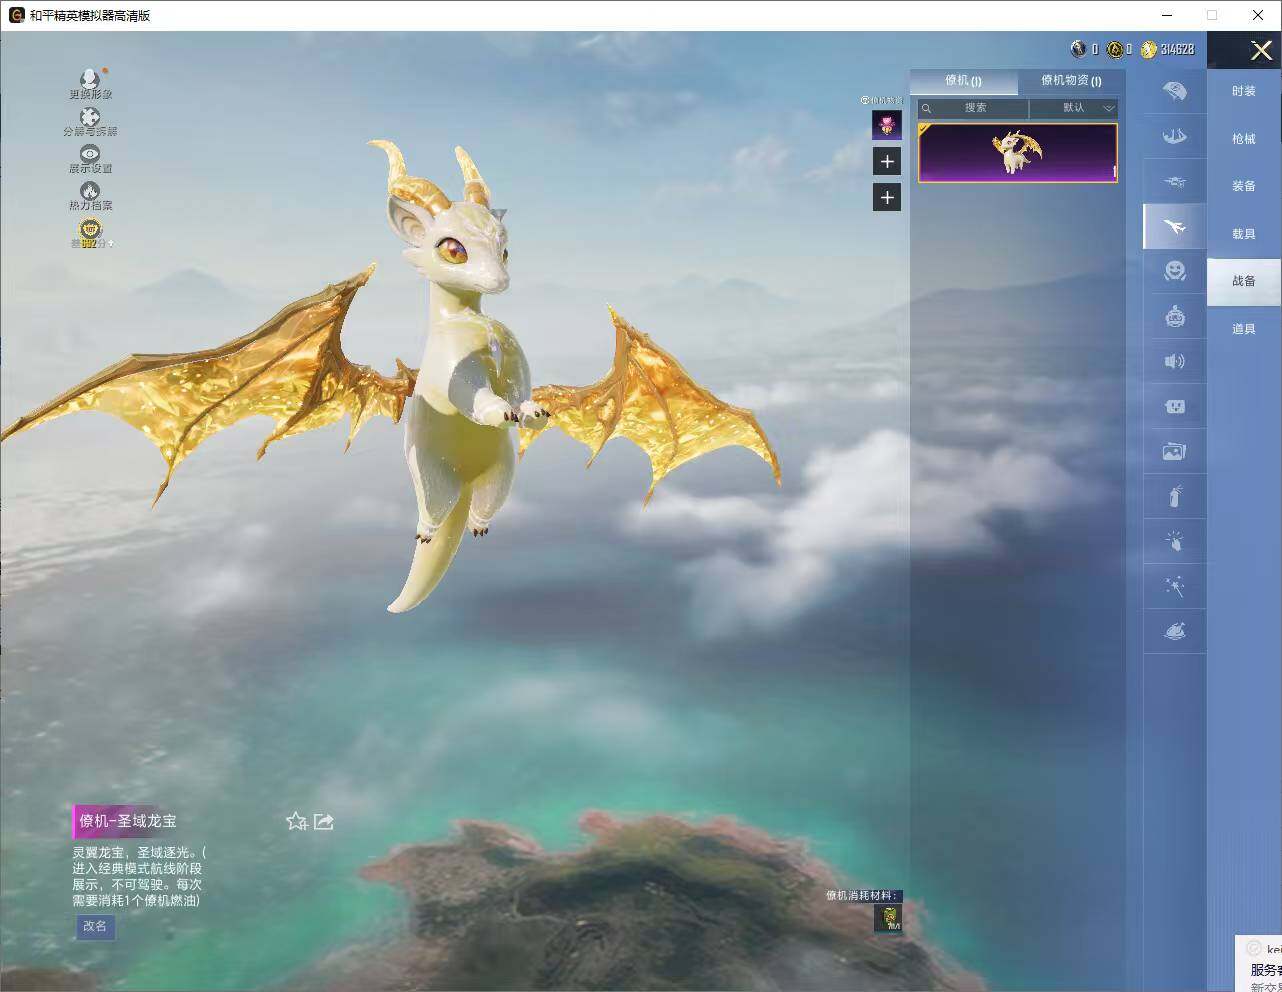Select the magic wand effects category icon

pos(1175,586)
